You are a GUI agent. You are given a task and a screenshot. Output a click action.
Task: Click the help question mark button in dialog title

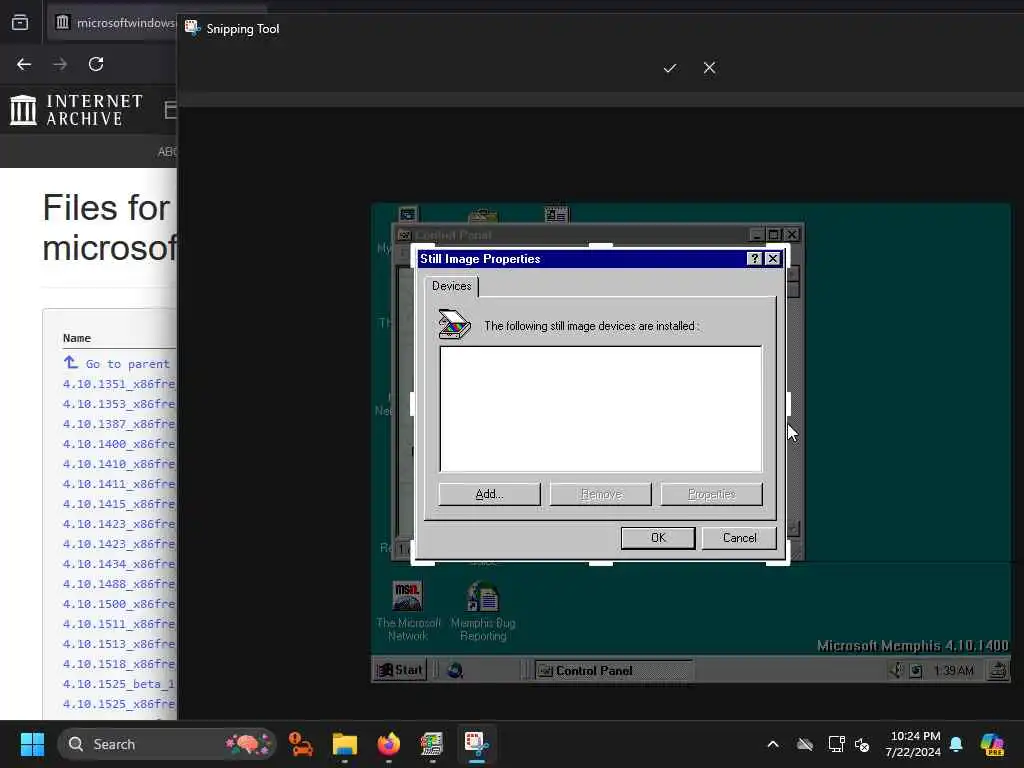click(754, 259)
